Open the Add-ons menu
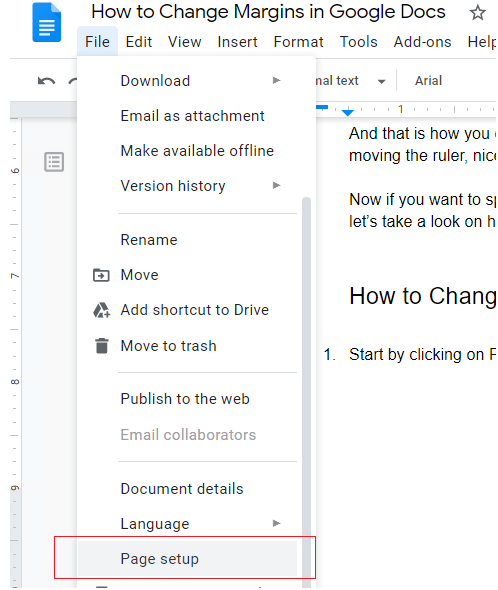498x590 pixels. [422, 42]
